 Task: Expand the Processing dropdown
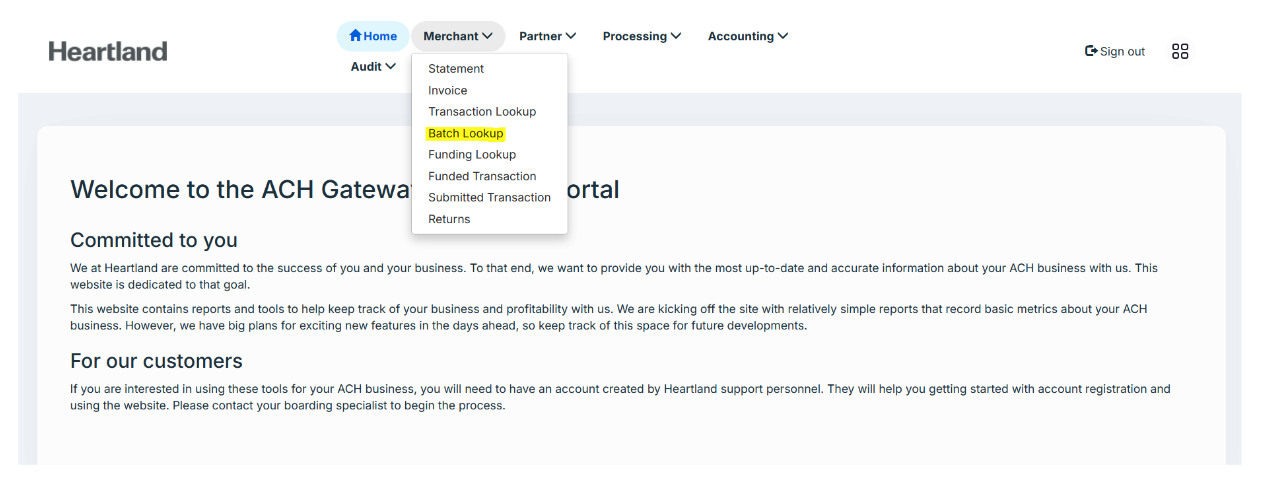641,36
